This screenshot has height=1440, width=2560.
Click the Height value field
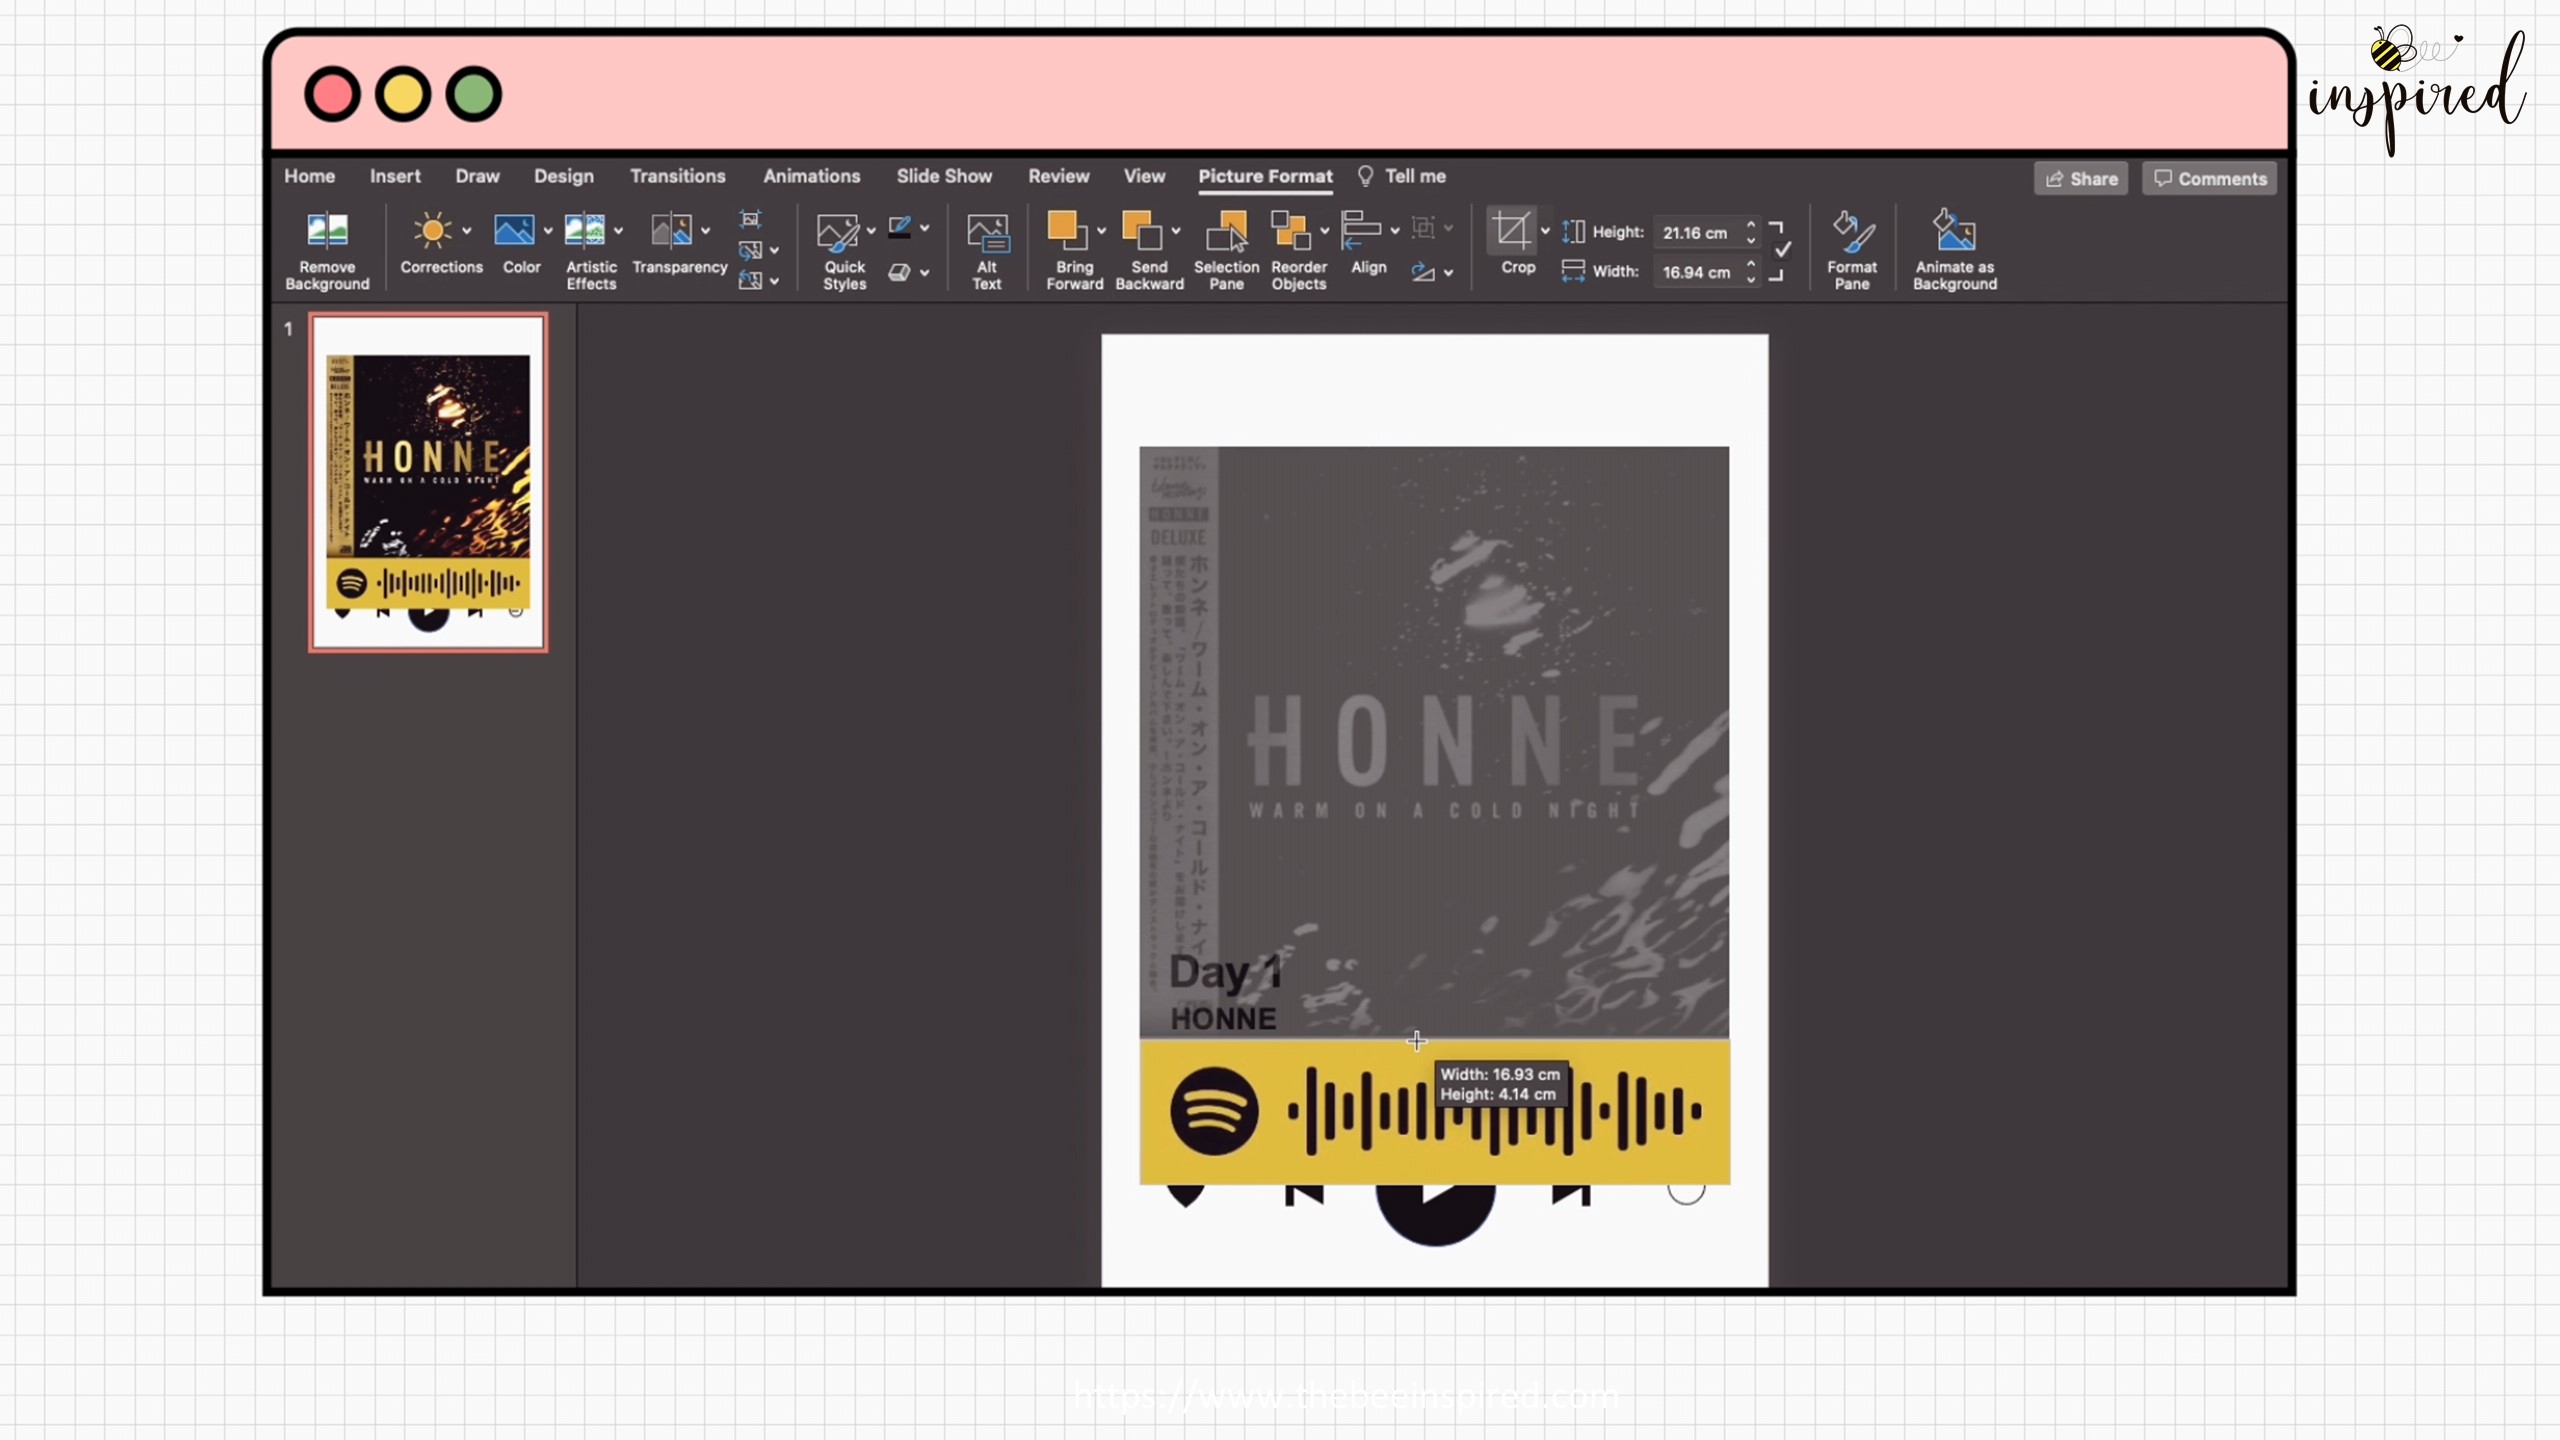[1697, 232]
